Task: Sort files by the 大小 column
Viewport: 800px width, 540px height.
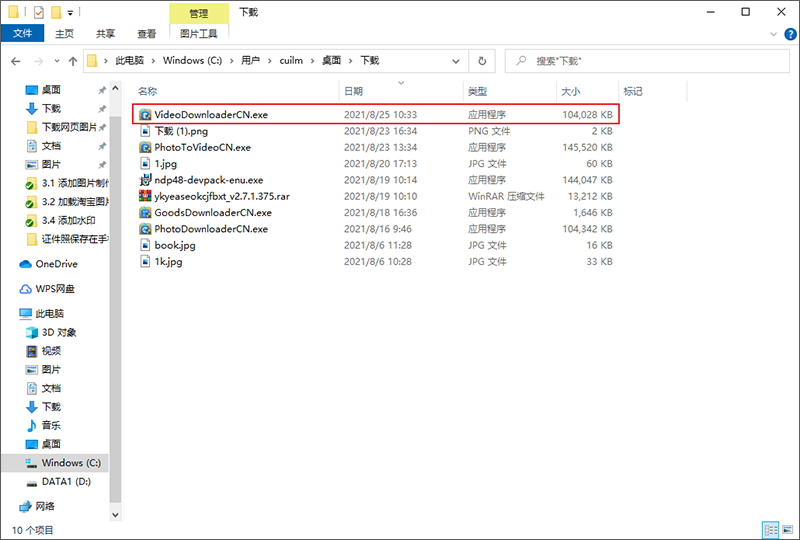Action: click(570, 91)
